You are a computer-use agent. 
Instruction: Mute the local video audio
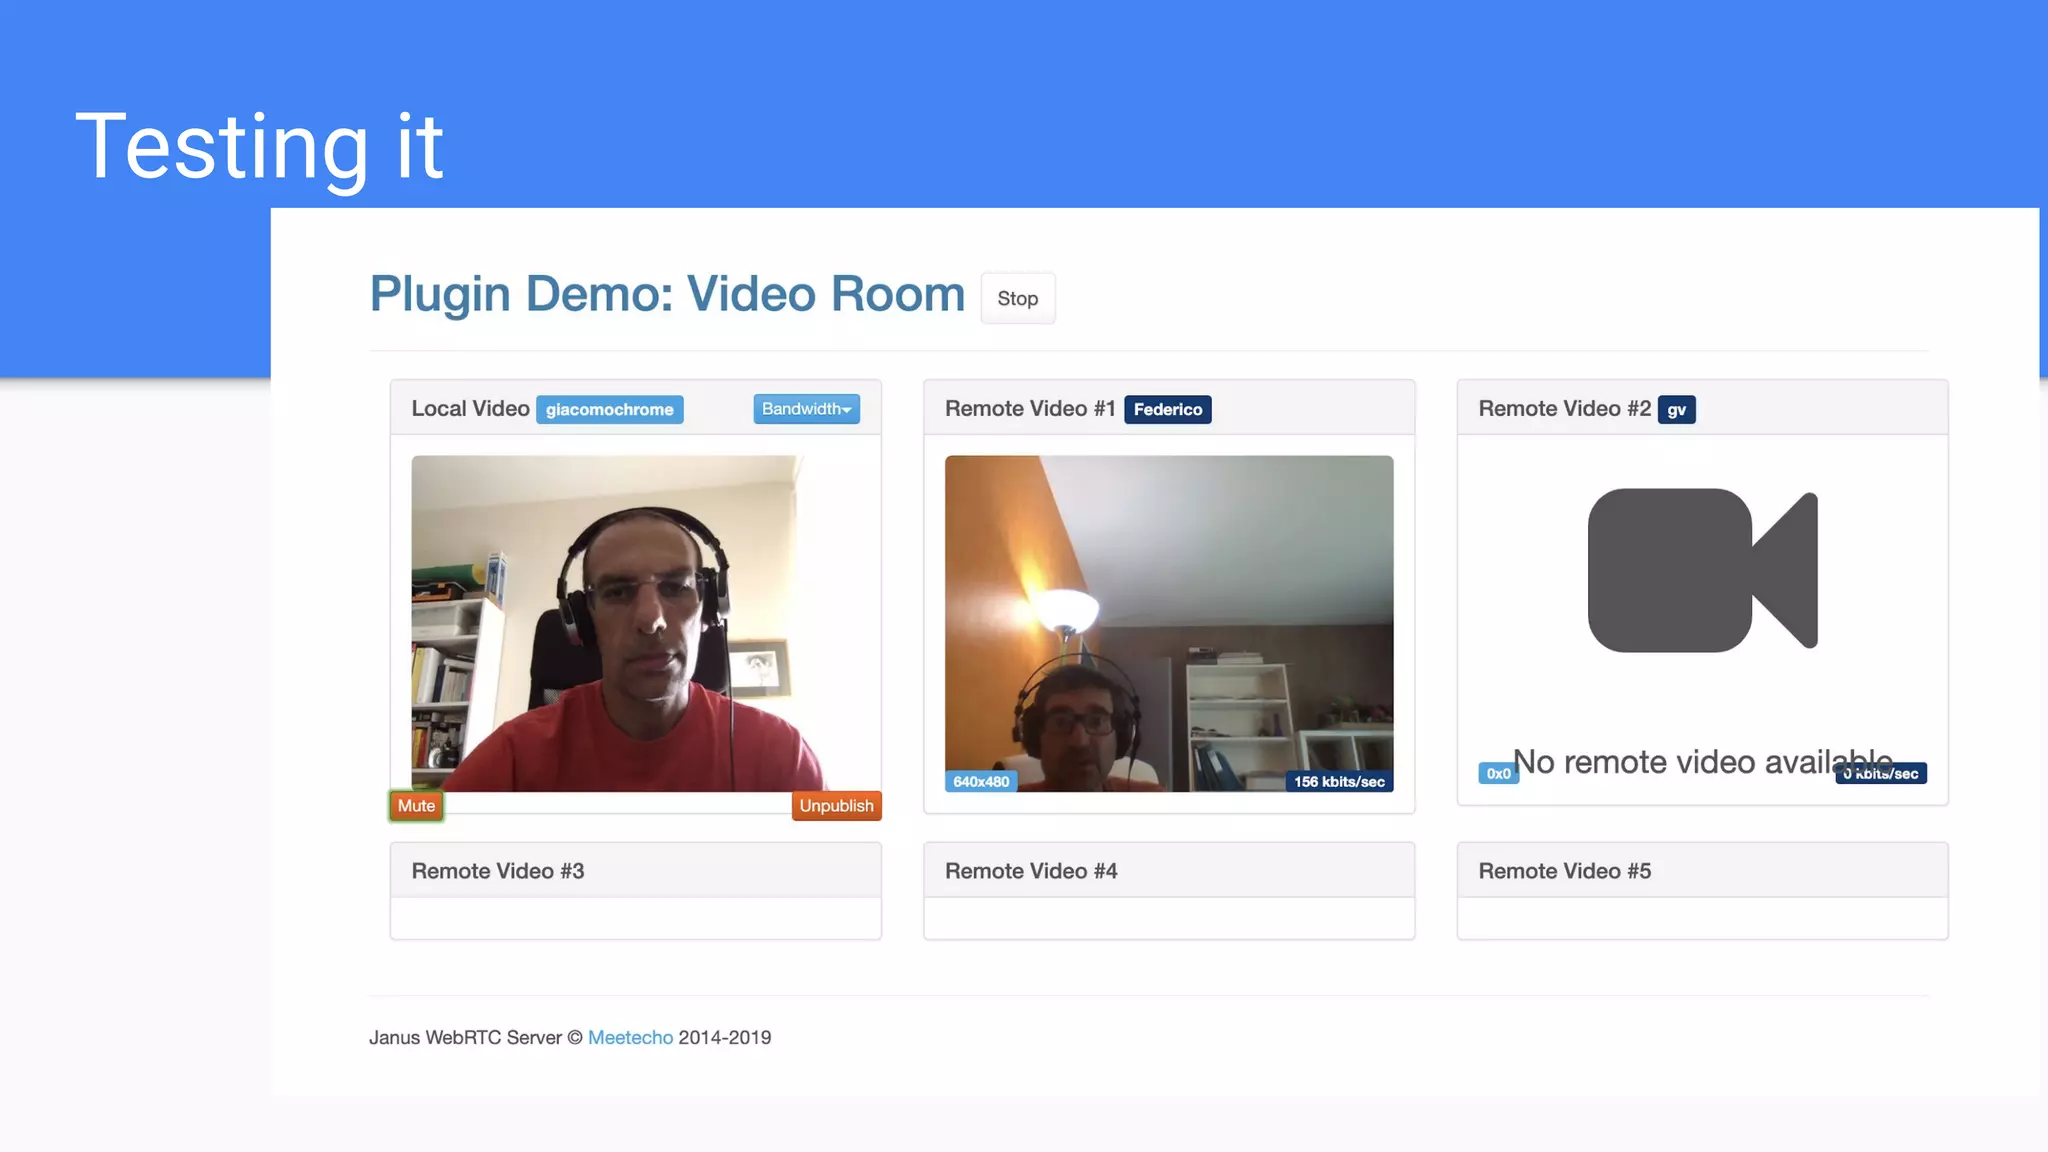point(416,806)
